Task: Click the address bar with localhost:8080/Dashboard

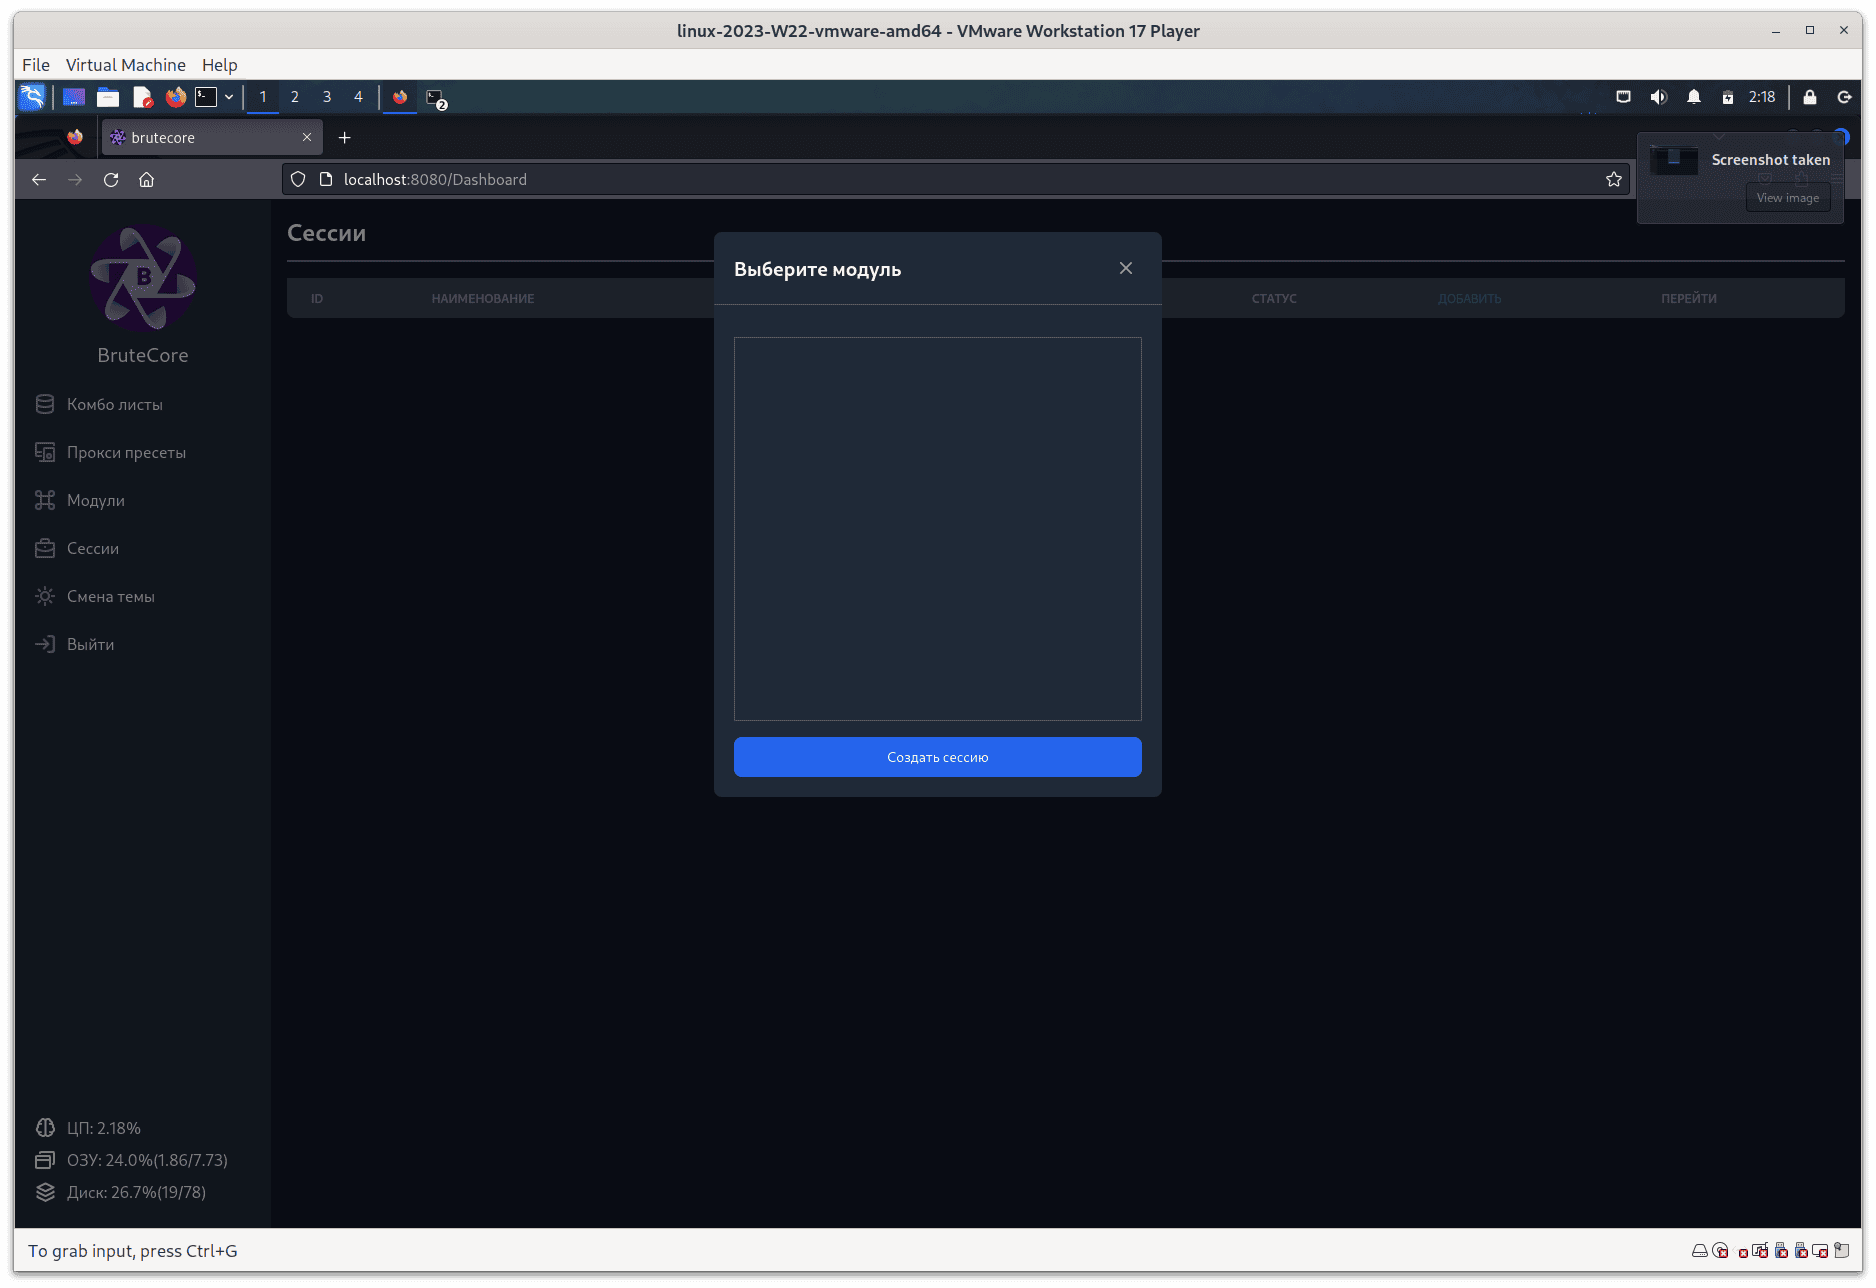Action: click(x=956, y=179)
